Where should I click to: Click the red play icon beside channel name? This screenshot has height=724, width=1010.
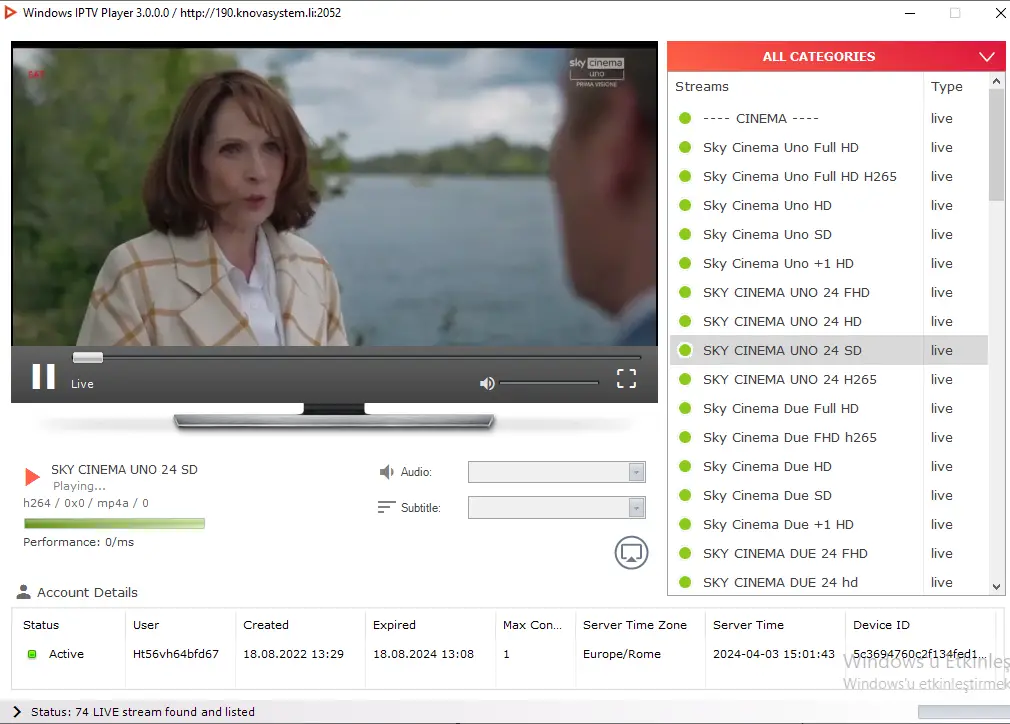pyautogui.click(x=32, y=477)
